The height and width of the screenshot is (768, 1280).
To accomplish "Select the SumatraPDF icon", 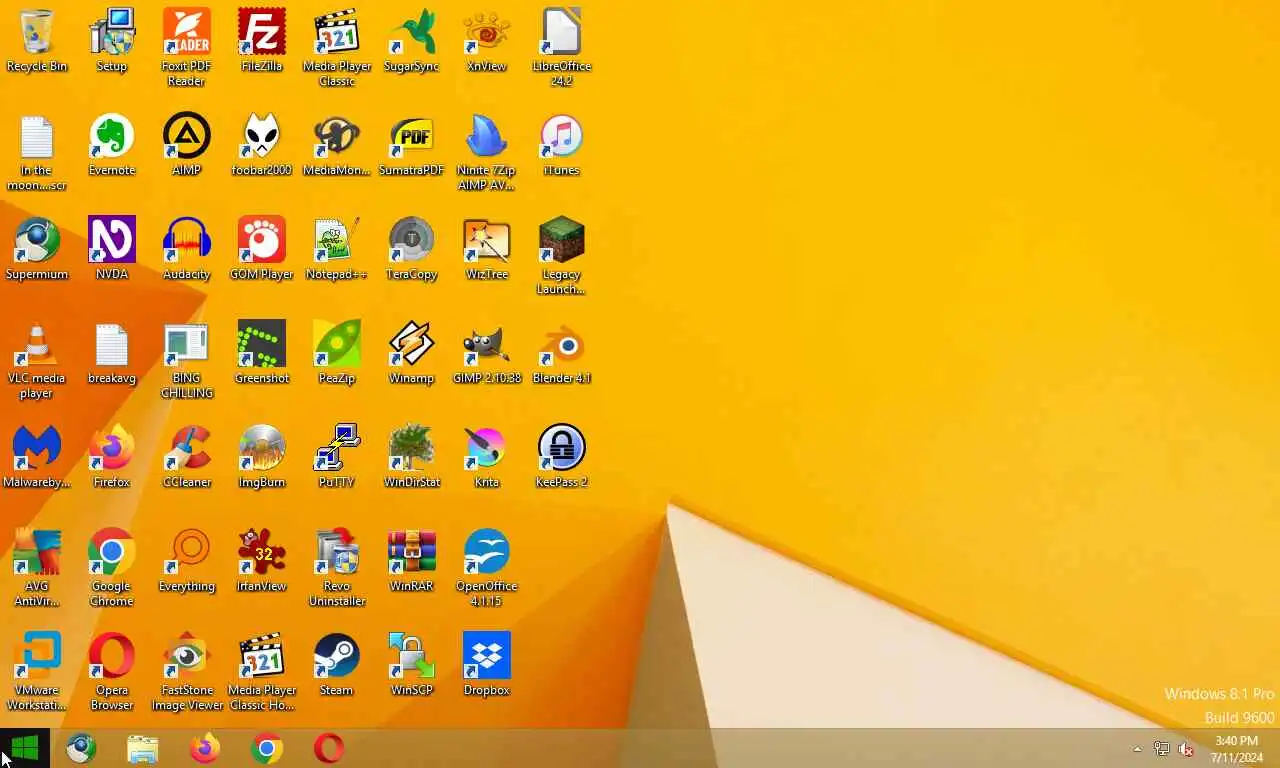I will [412, 136].
